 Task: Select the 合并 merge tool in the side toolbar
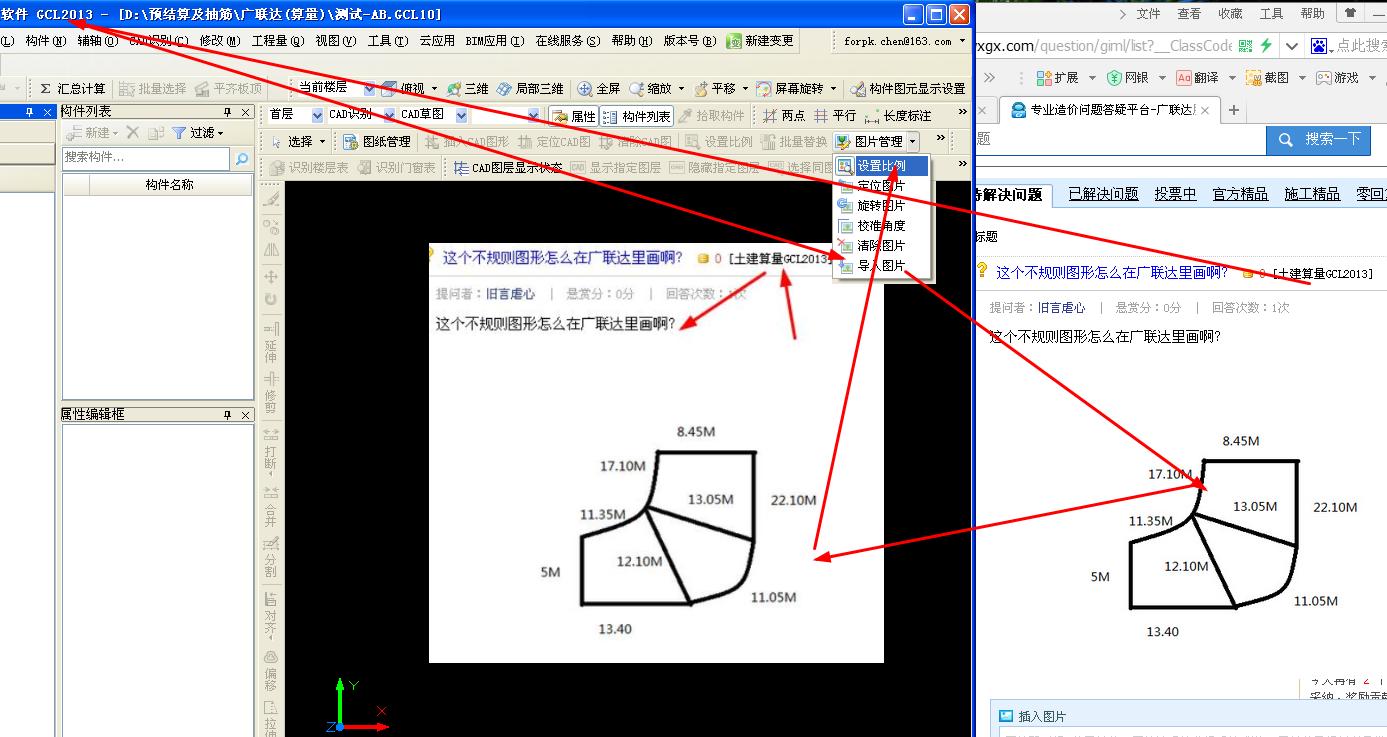coord(271,505)
